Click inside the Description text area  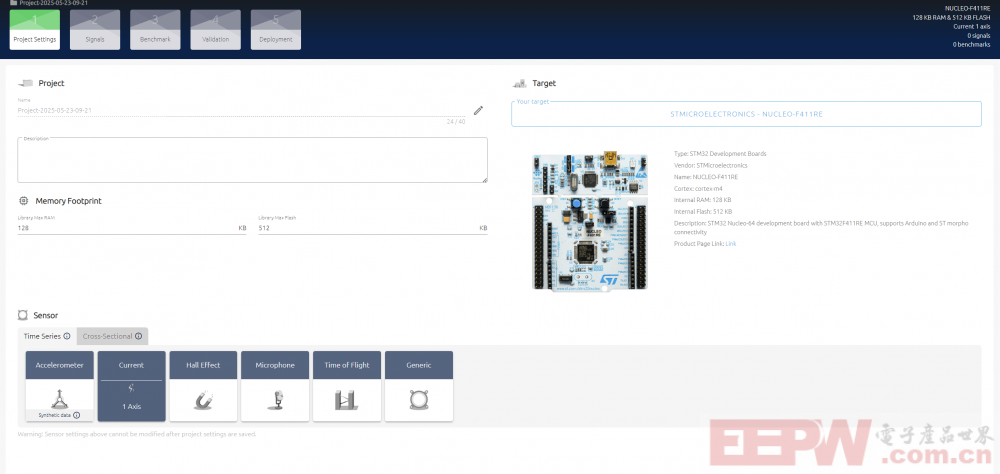pos(253,160)
